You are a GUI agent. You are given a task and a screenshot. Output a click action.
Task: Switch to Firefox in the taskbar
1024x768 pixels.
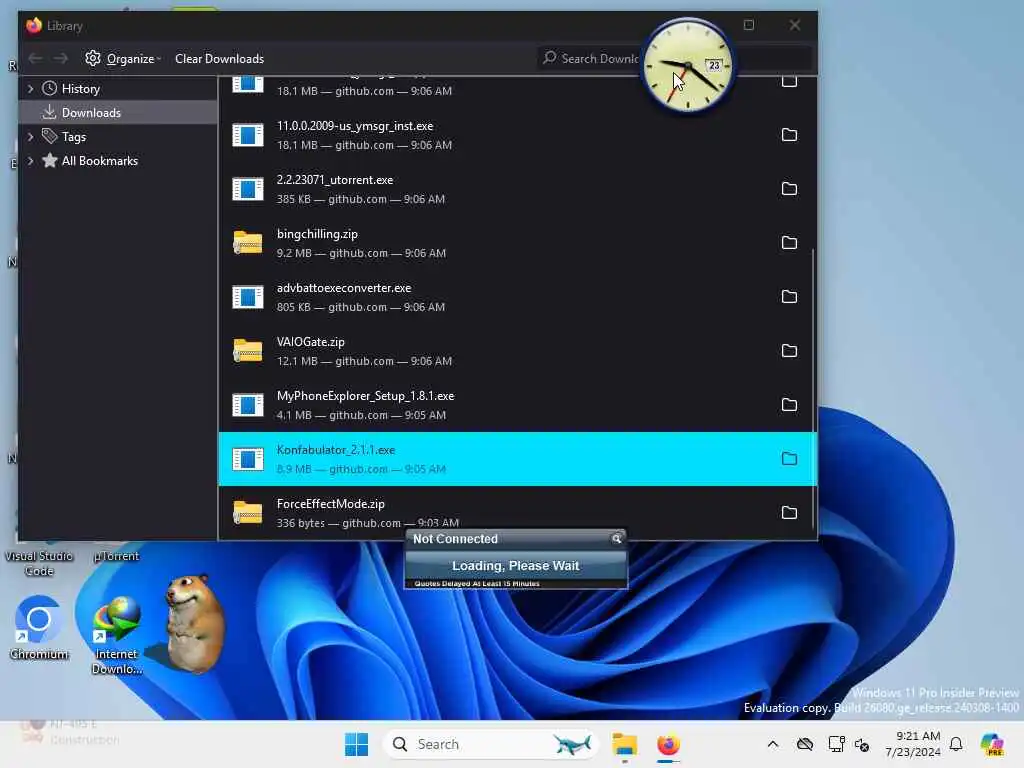668,744
